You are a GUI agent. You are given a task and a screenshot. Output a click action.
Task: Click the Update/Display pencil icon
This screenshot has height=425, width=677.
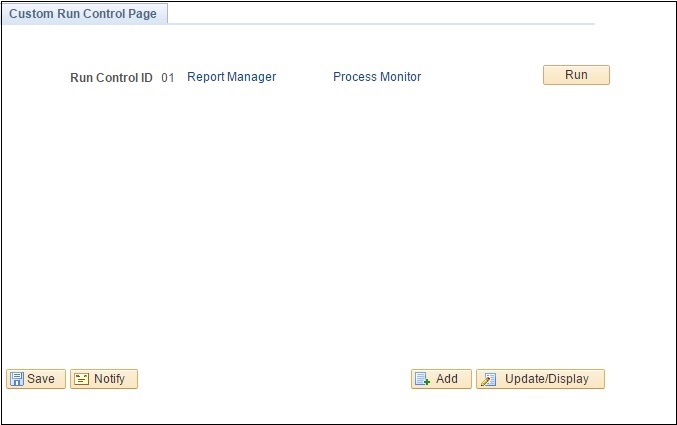[x=488, y=379]
